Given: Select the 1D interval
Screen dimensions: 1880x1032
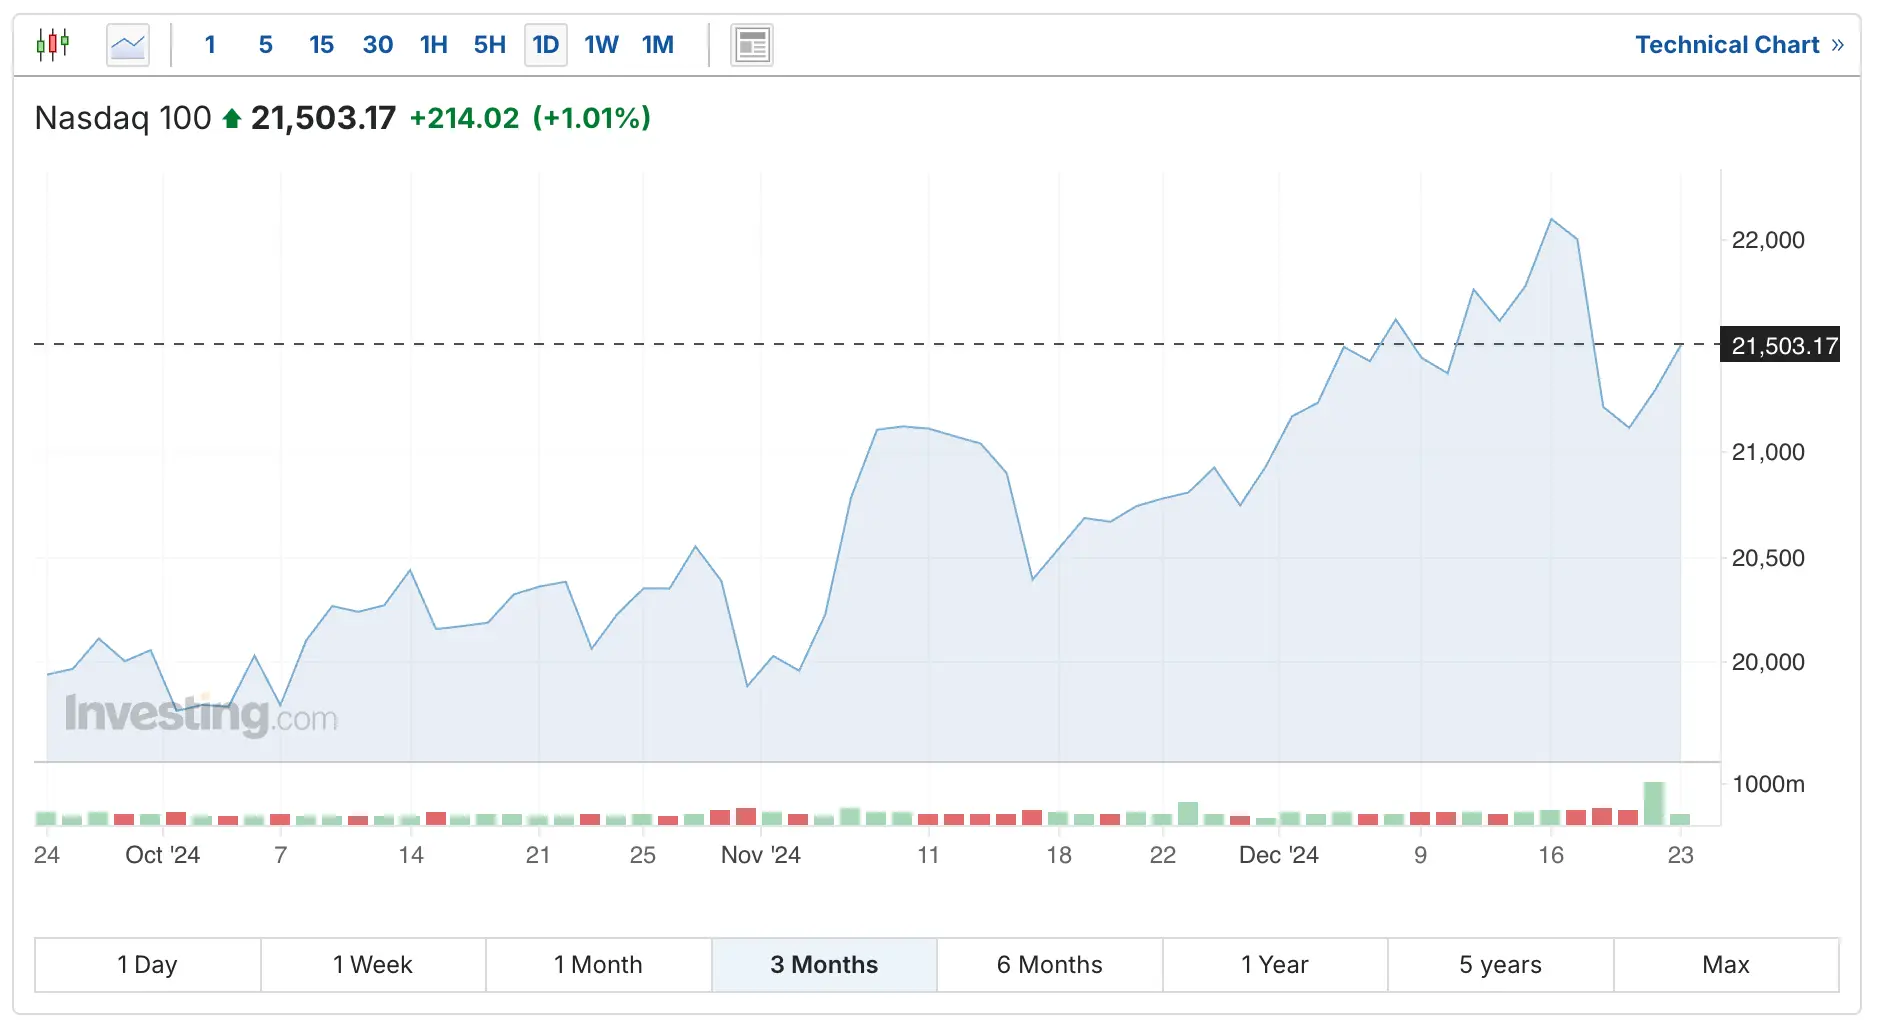Looking at the screenshot, I should pos(546,45).
